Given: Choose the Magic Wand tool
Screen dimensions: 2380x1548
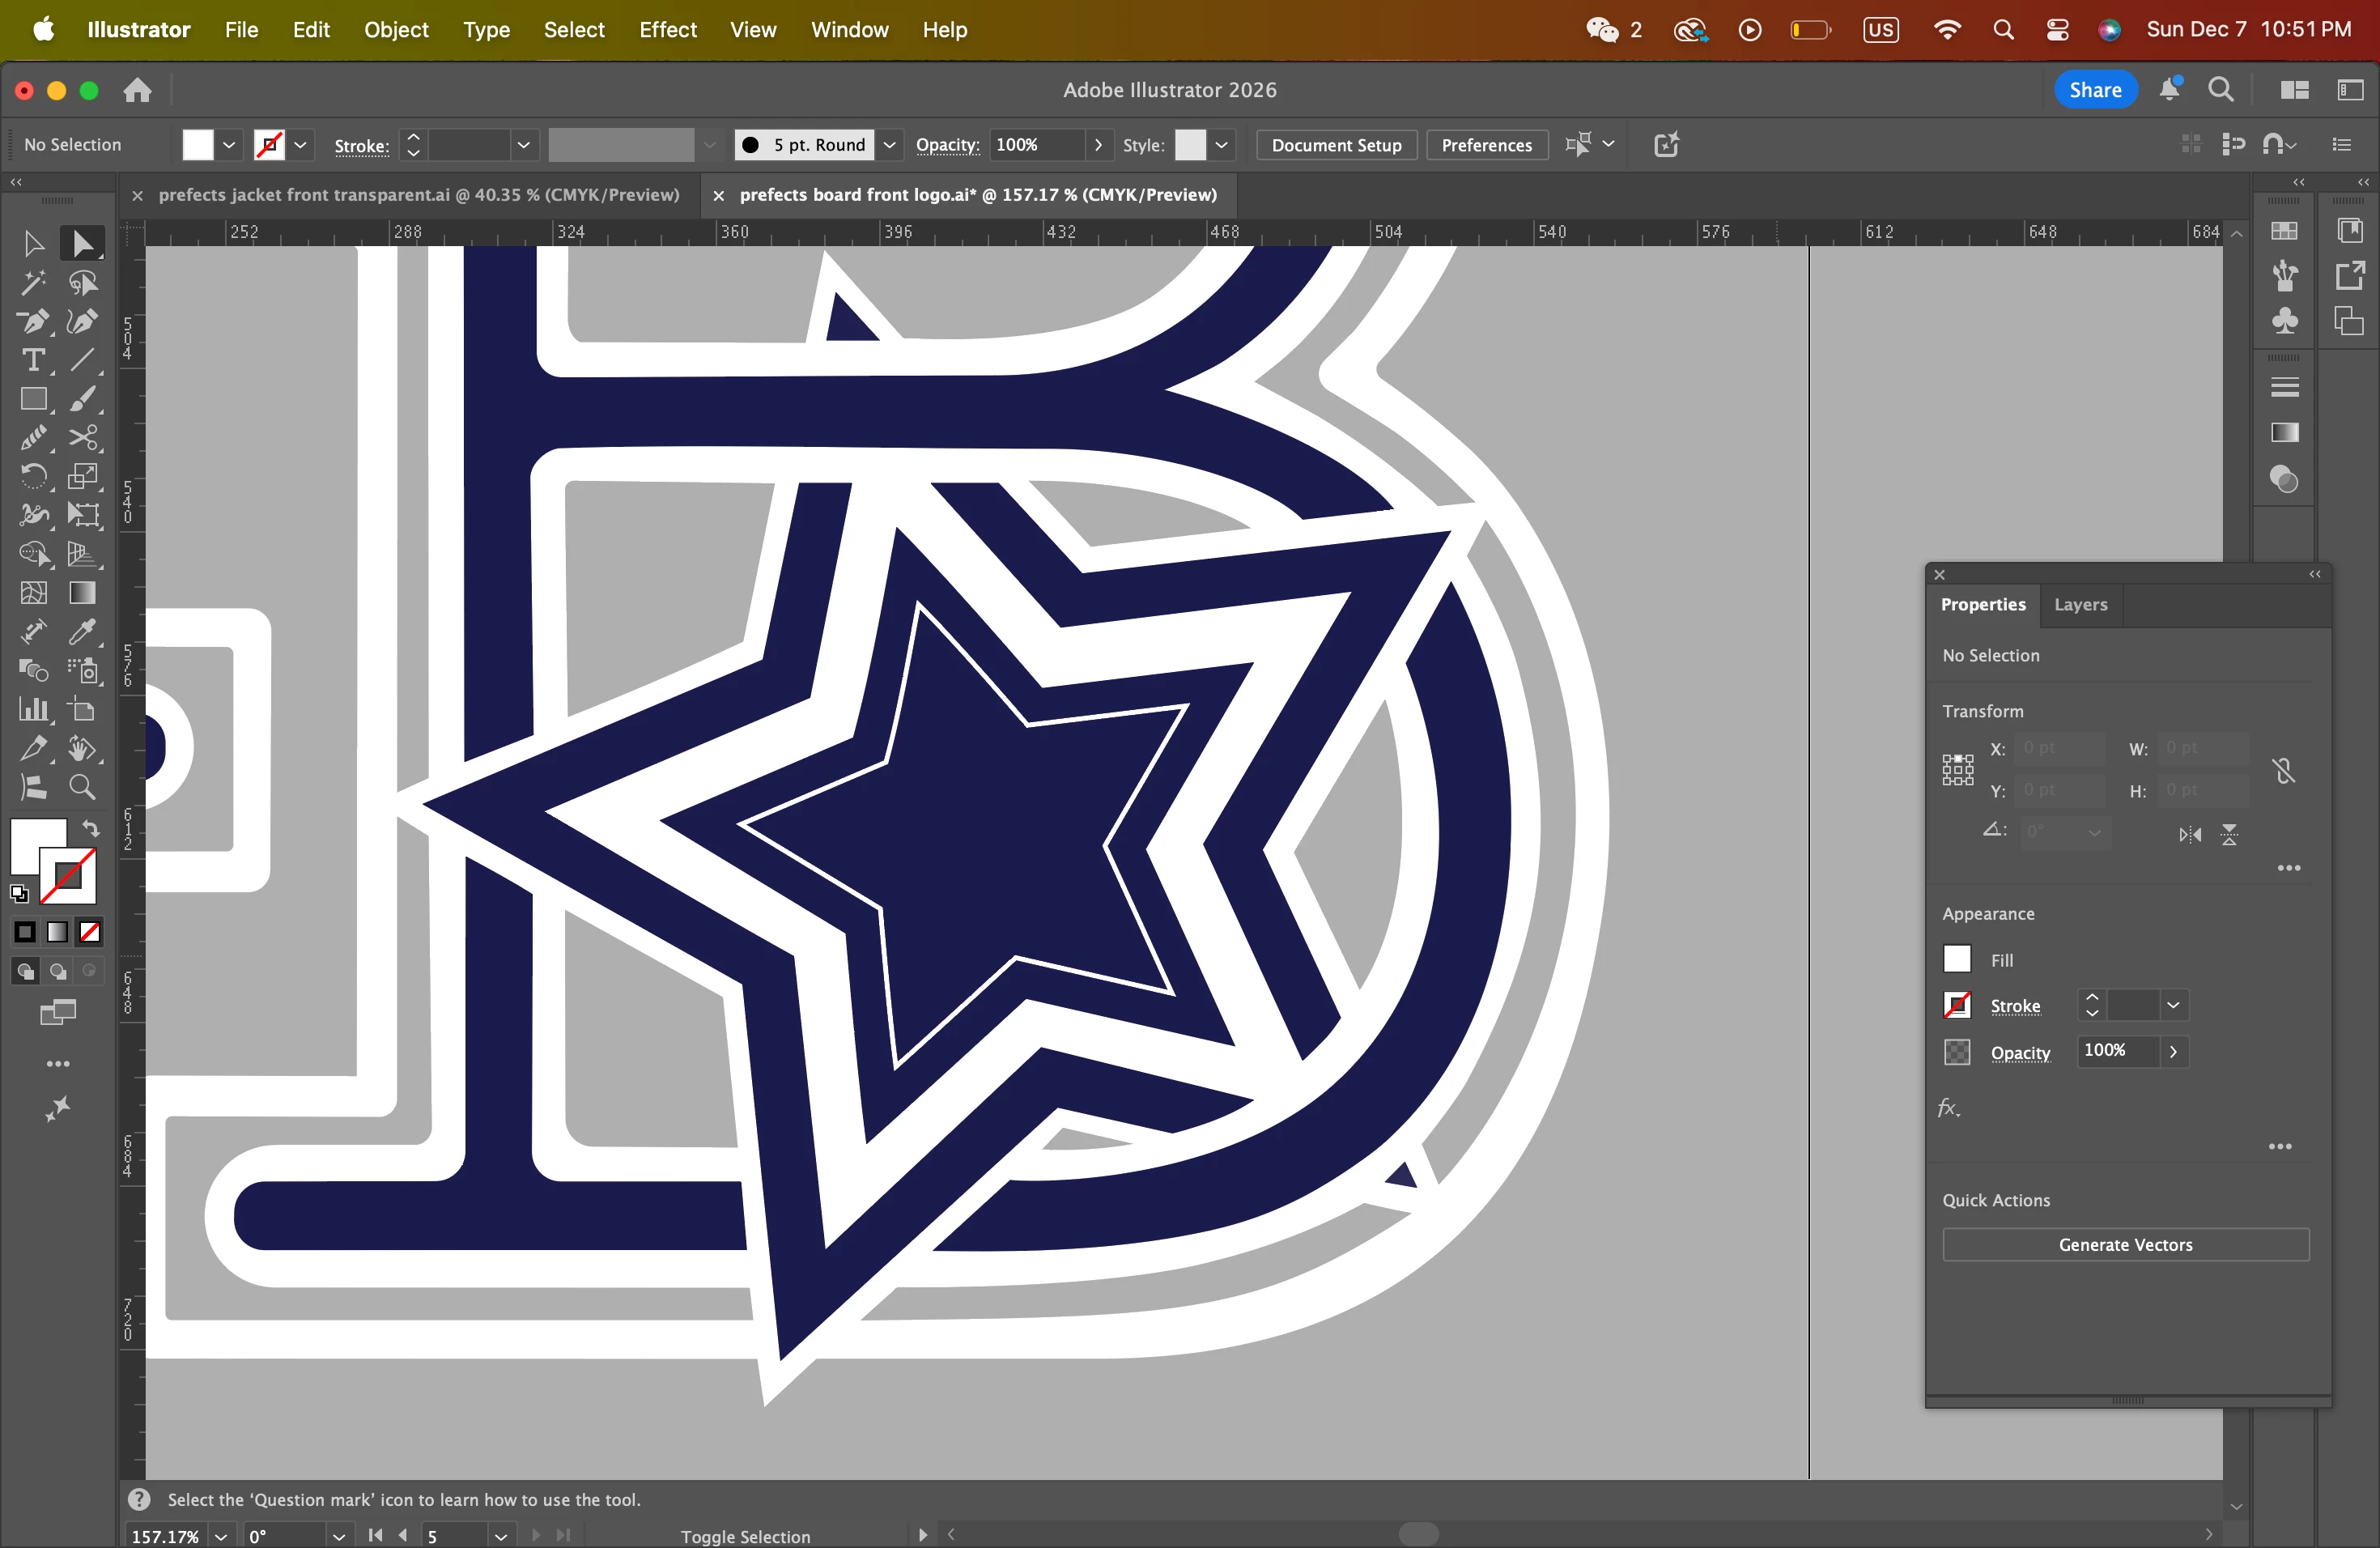Looking at the screenshot, I should pyautogui.click(x=33, y=283).
